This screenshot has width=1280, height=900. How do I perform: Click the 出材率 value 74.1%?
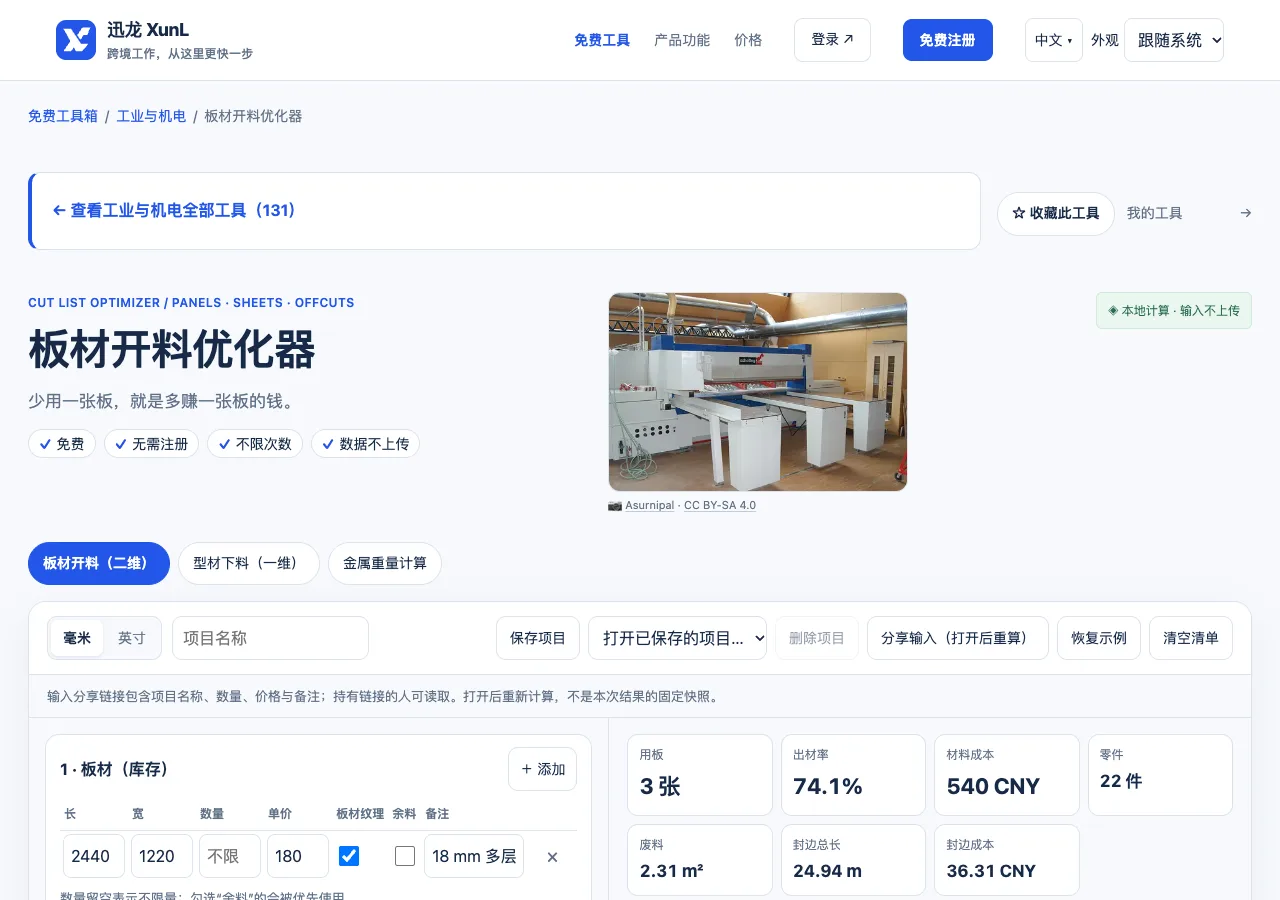coord(828,787)
